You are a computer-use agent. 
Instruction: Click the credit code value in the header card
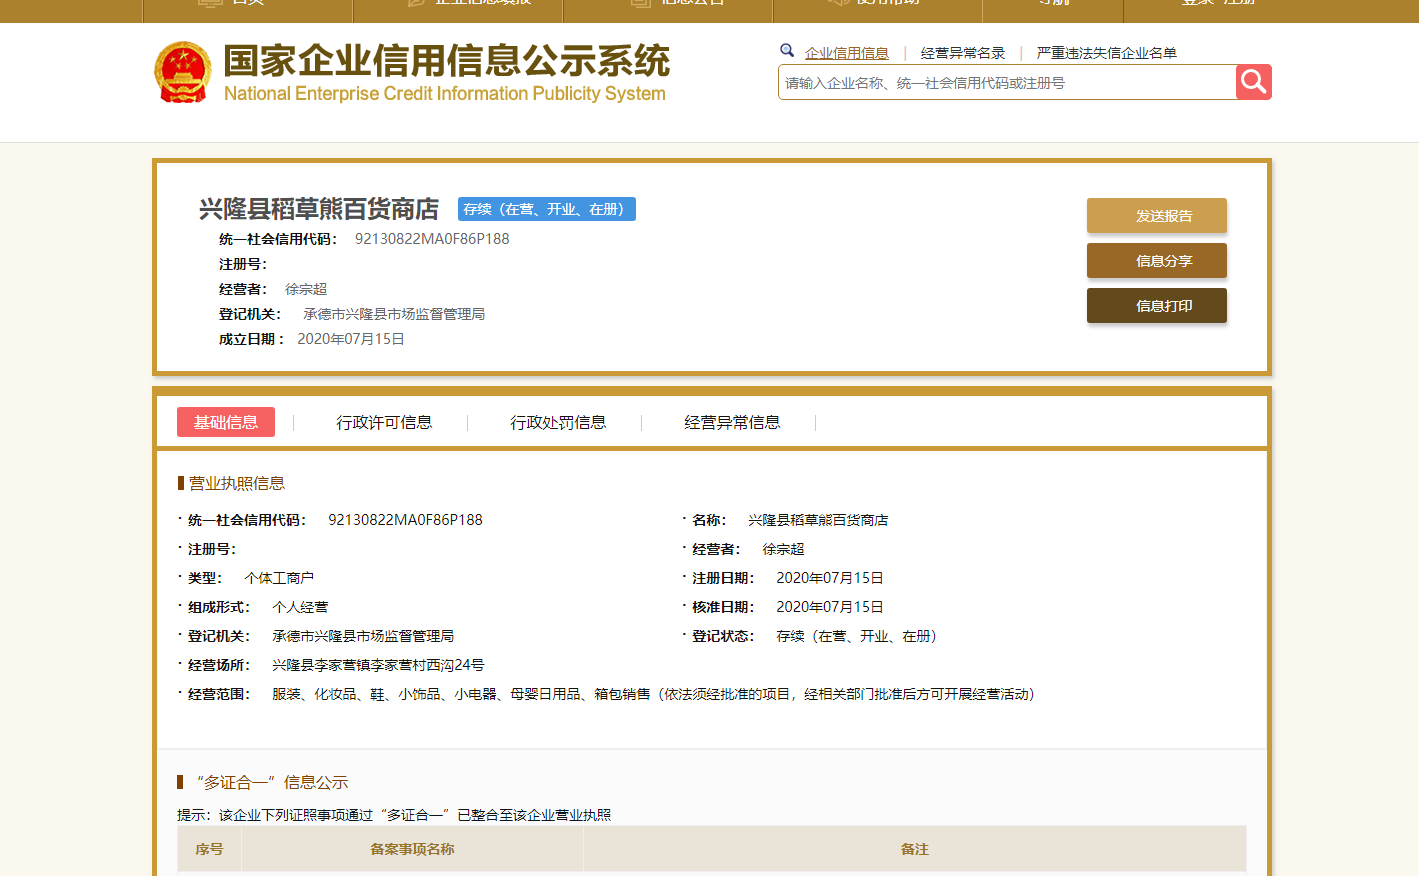[432, 239]
